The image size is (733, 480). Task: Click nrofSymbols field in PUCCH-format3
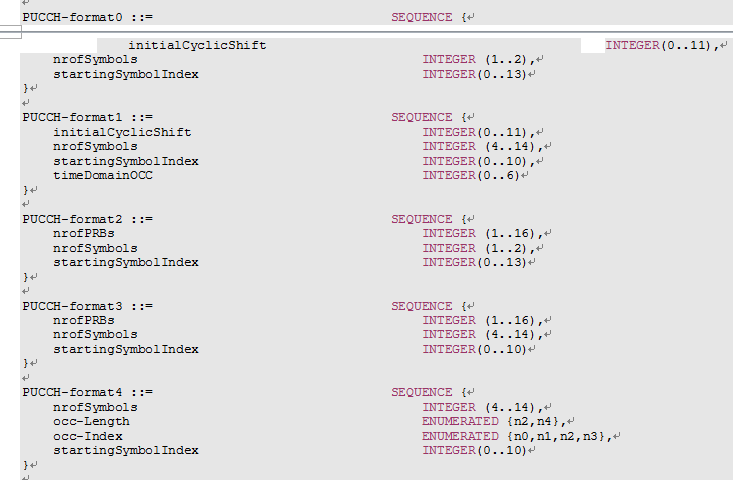95,334
